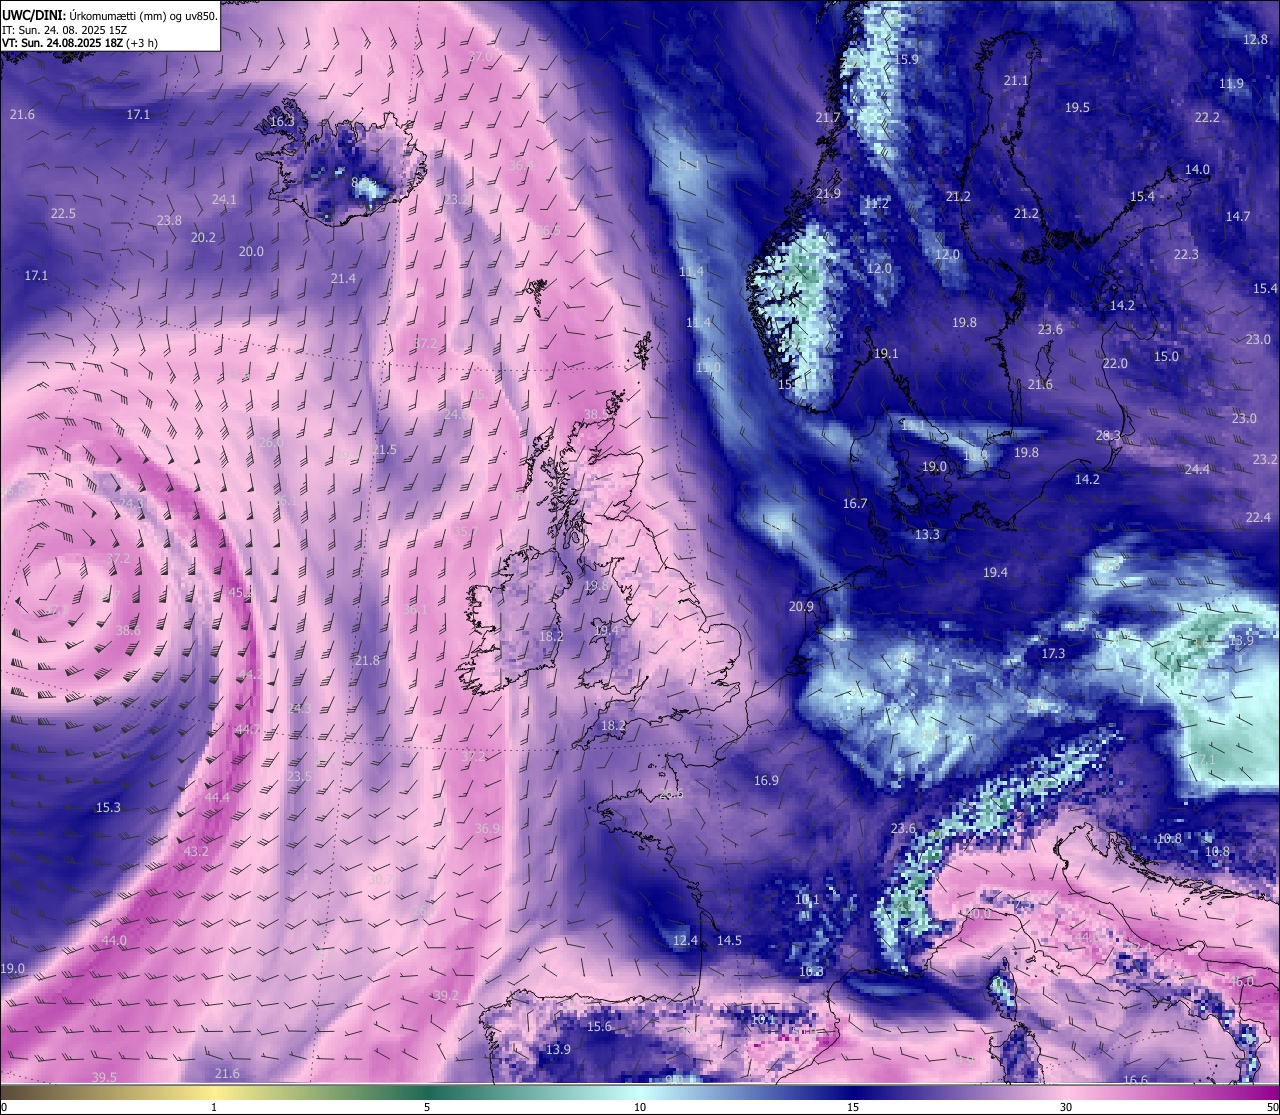Click the 21.5 value on map
The height and width of the screenshot is (1115, 1280).
pos(384,449)
